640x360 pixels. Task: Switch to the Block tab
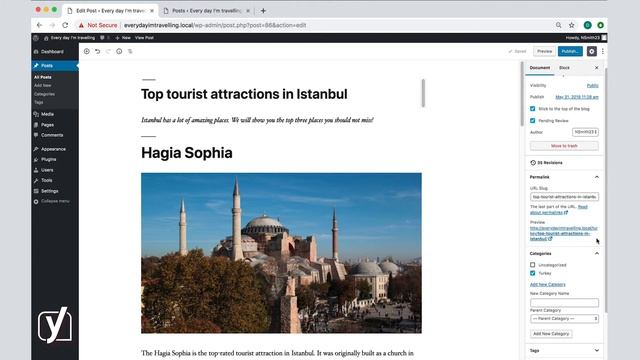tap(564, 68)
